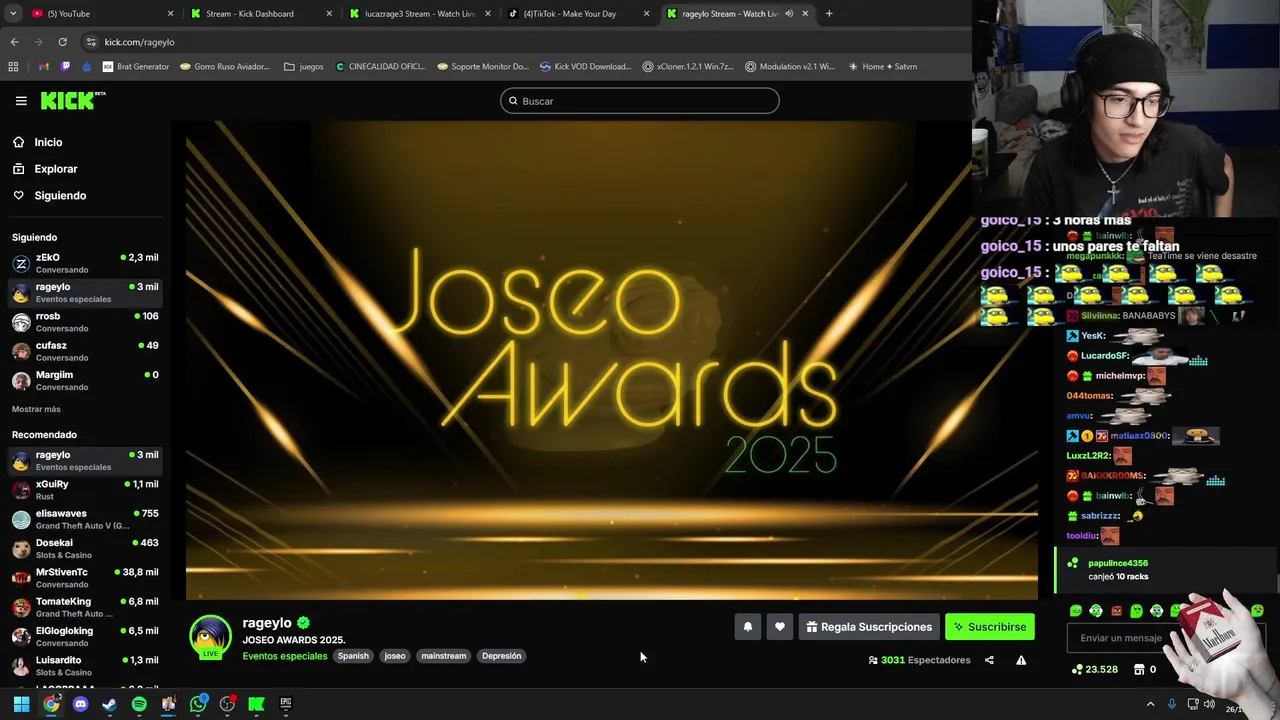Open a new browser tab
Viewport: 1280px width, 720px height.
click(x=829, y=14)
